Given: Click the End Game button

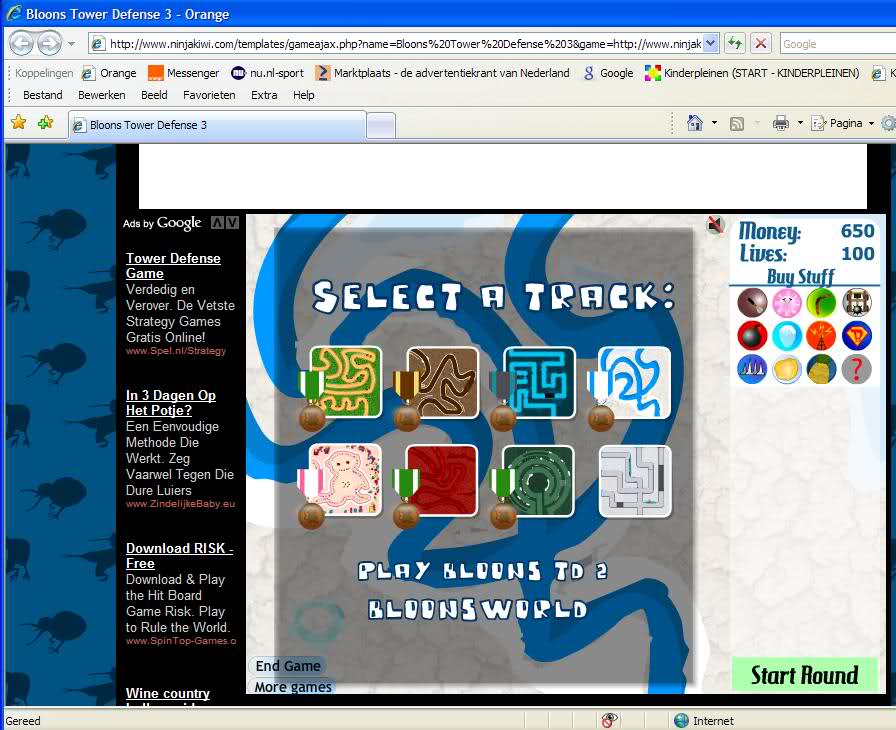Looking at the screenshot, I should coord(288,666).
